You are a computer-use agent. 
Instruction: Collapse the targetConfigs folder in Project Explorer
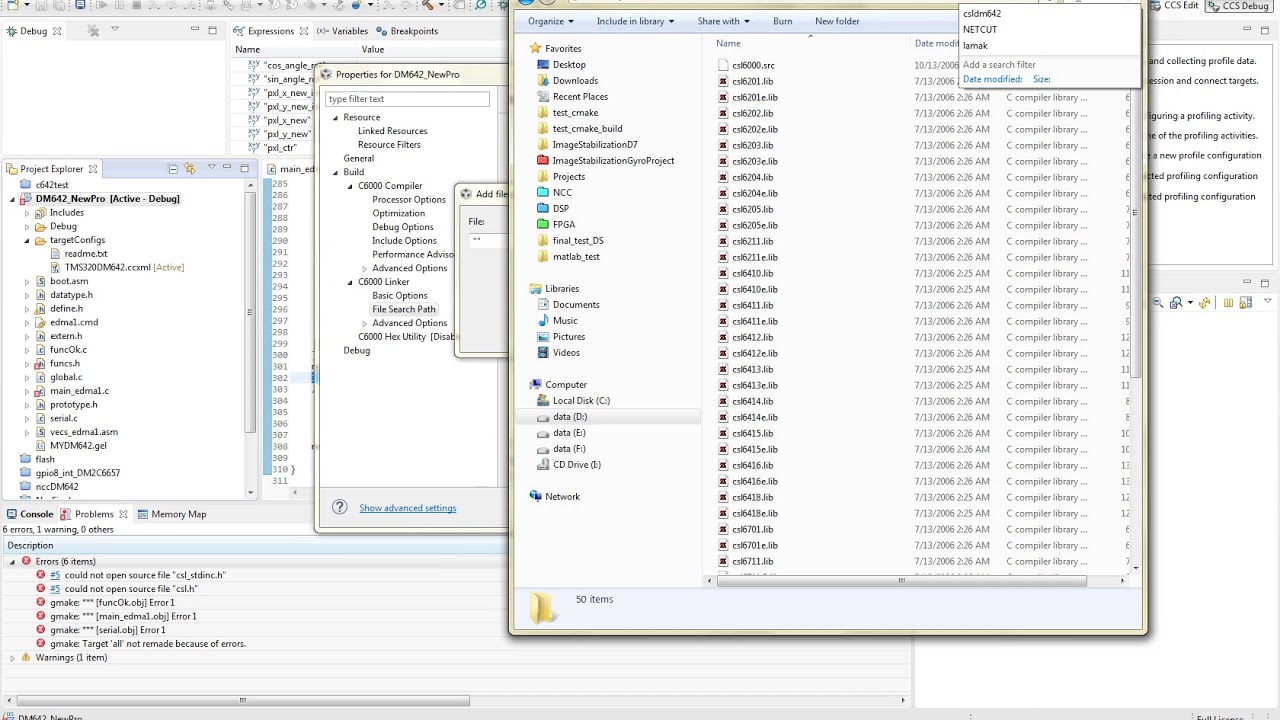pos(28,241)
